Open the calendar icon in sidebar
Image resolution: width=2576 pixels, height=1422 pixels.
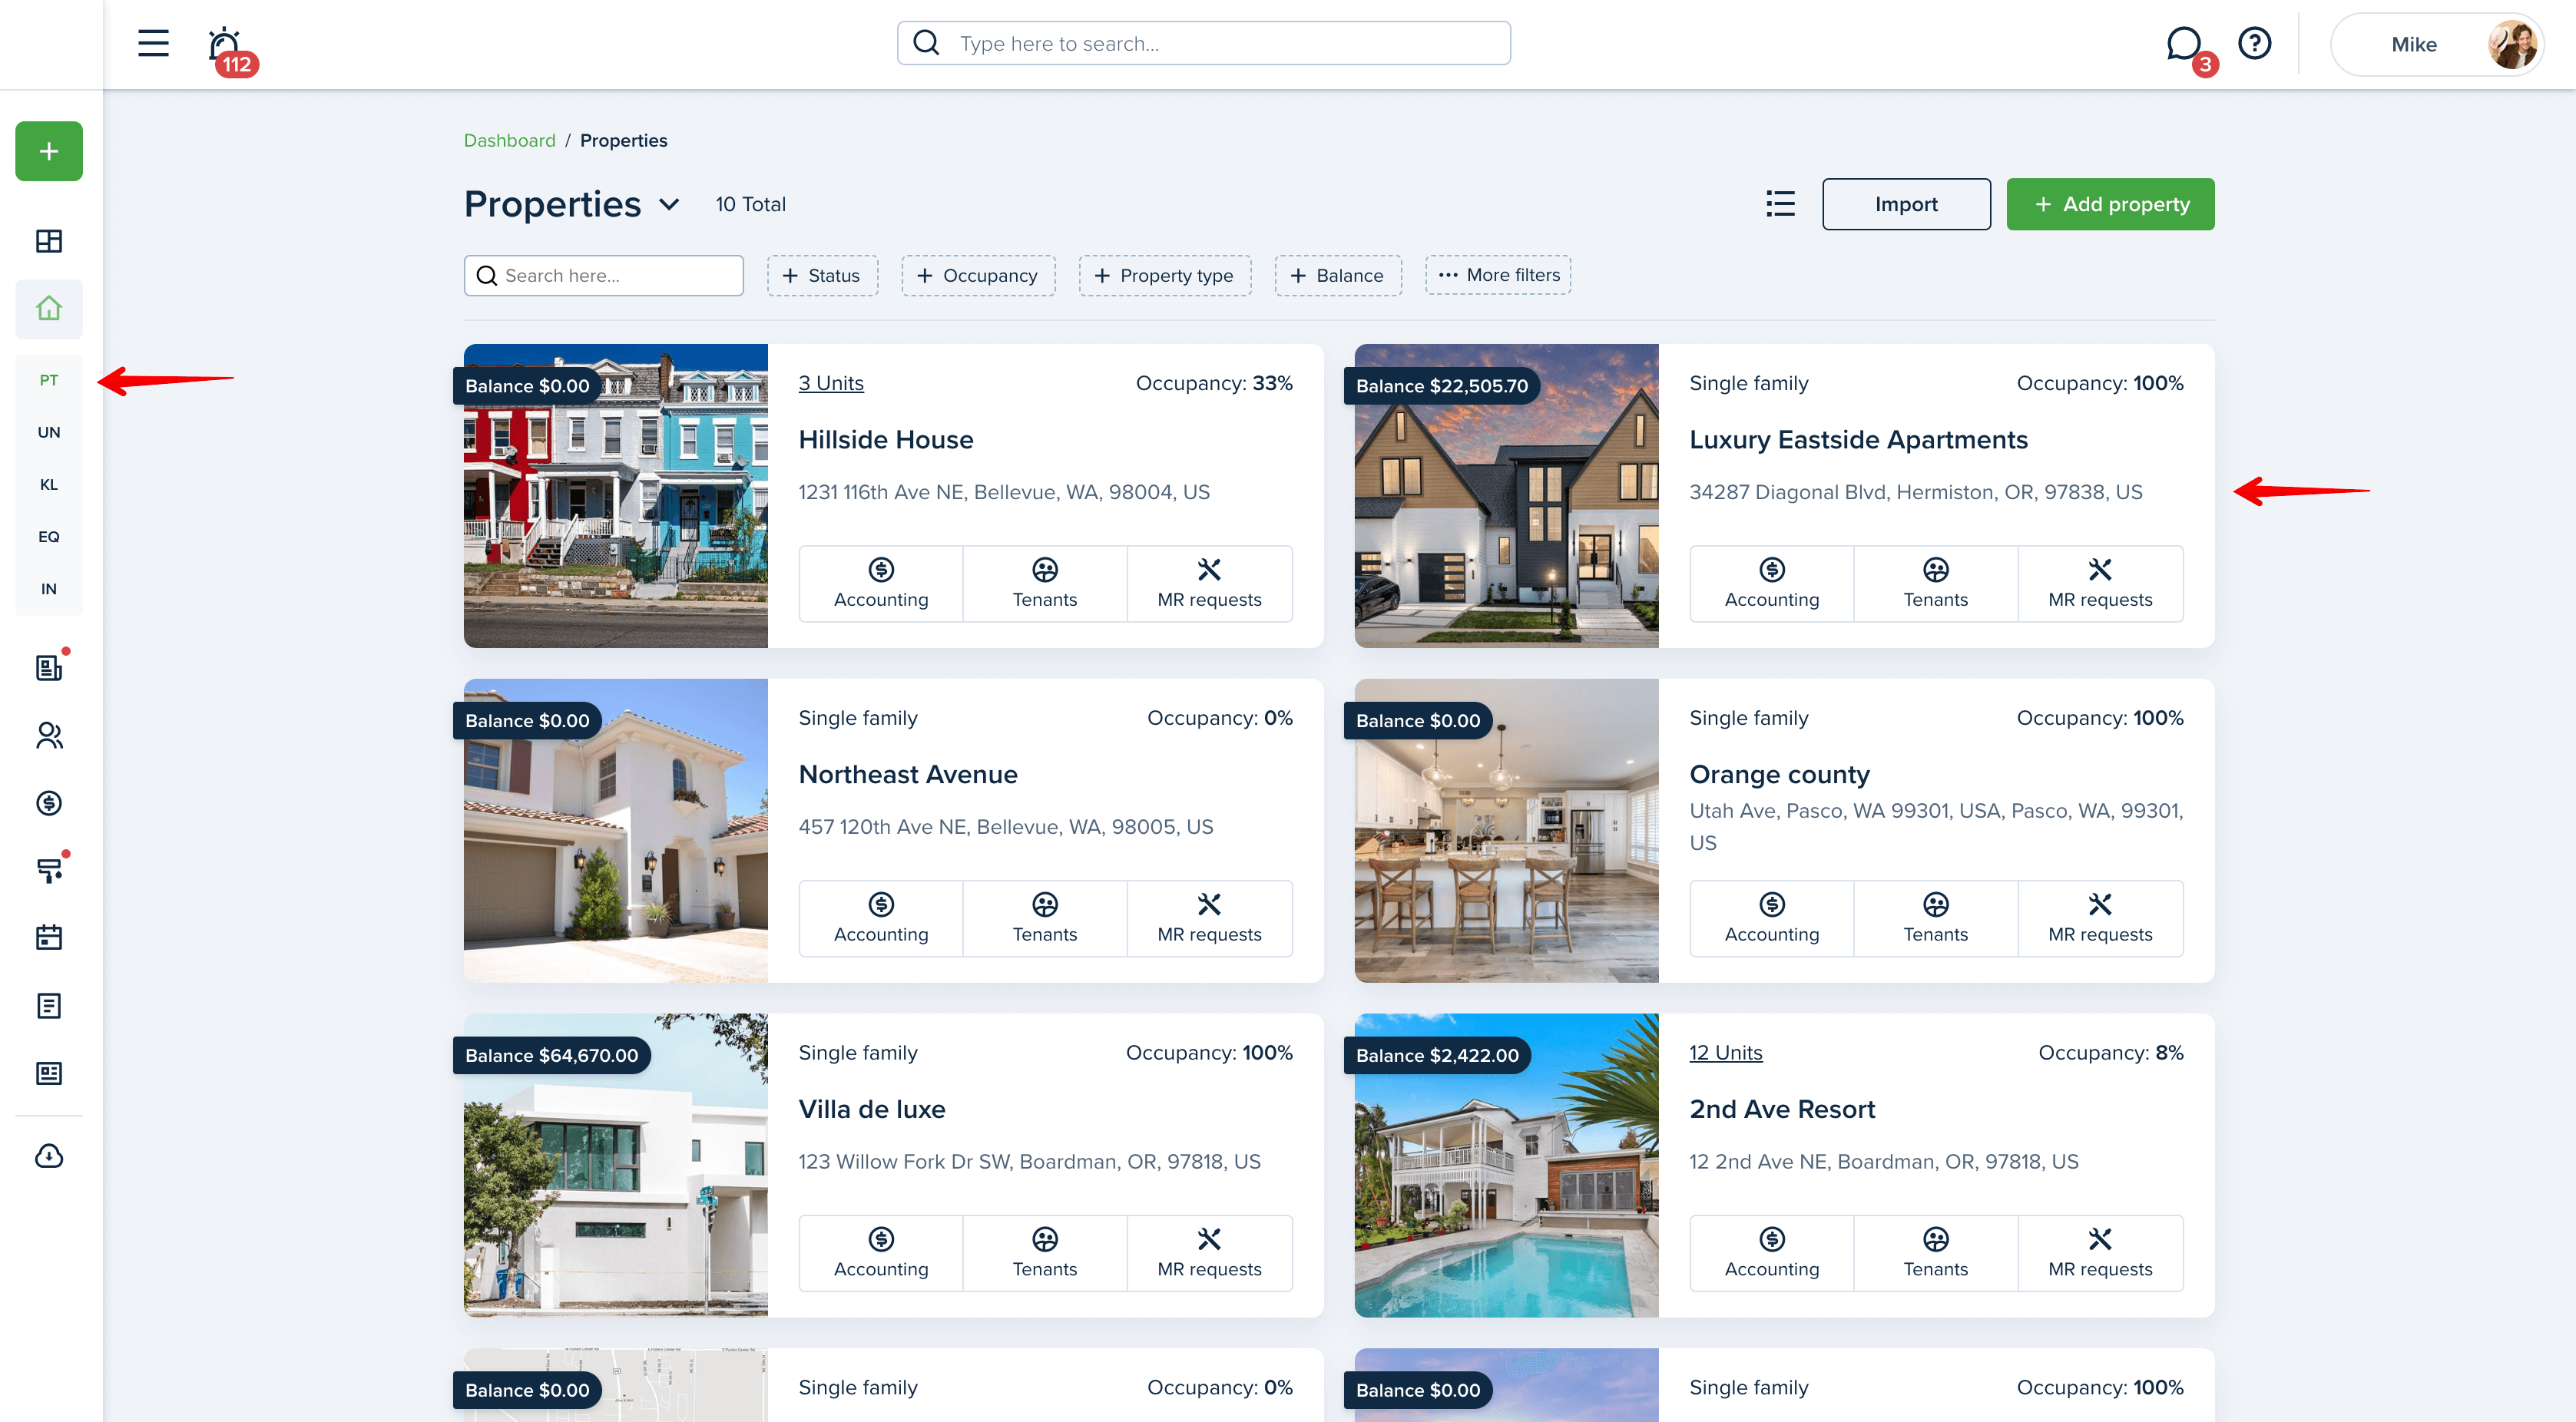[49, 937]
